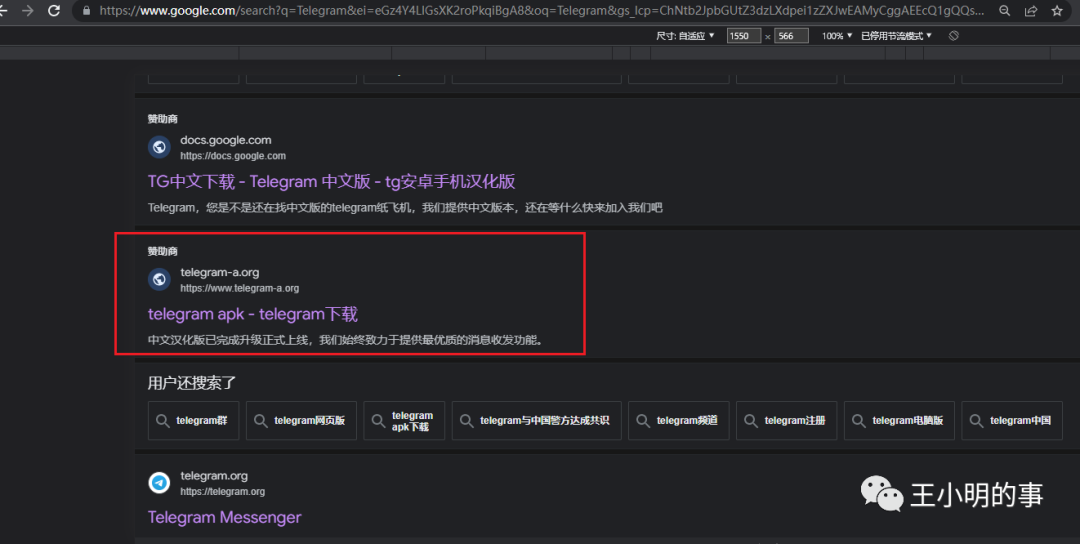Screen dimensions: 1080x544
Task: Click the 赞助商 label above docs.google.com
Action: 163,119
